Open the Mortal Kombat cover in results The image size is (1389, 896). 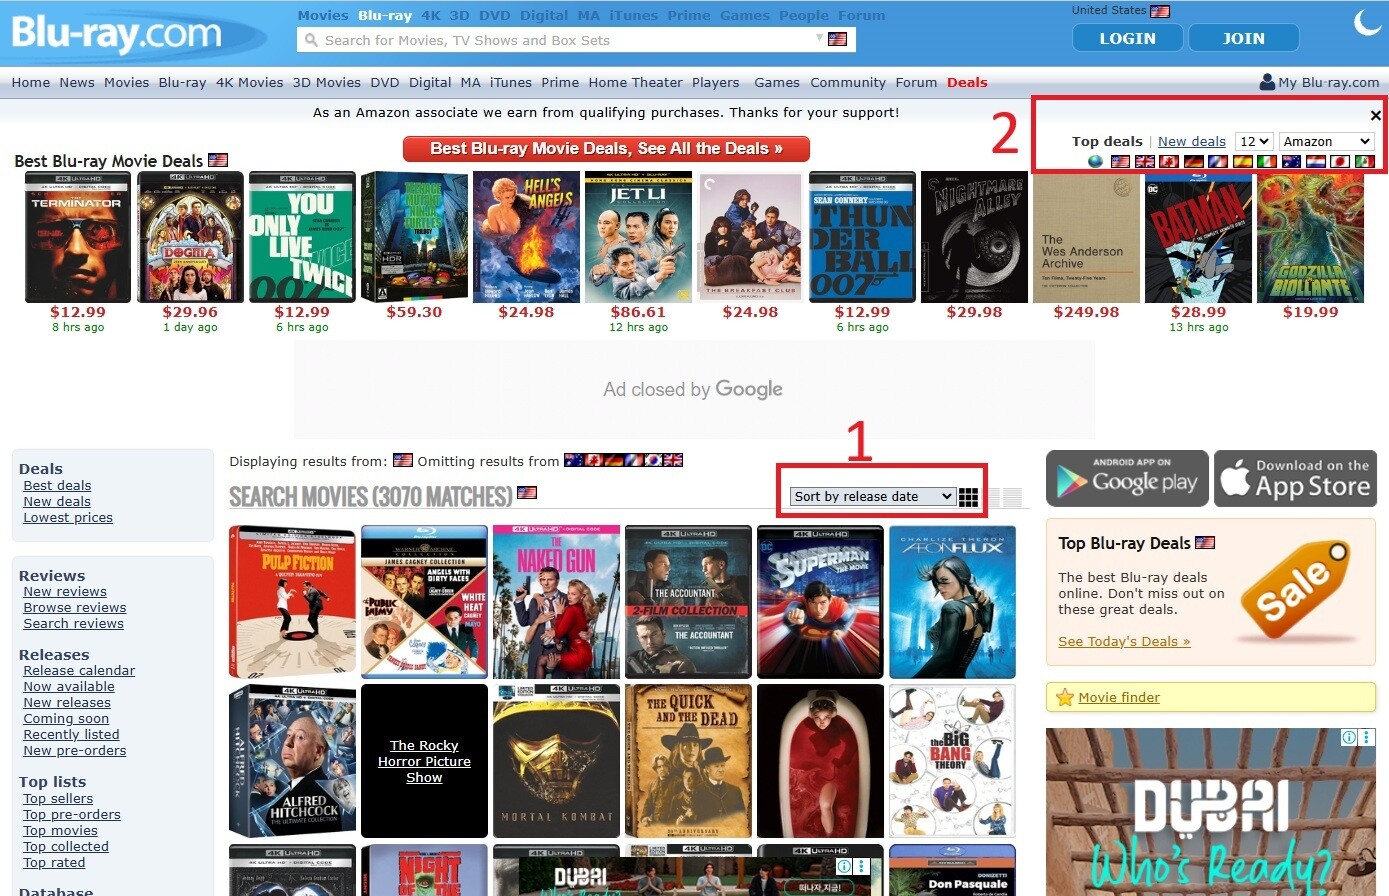556,761
